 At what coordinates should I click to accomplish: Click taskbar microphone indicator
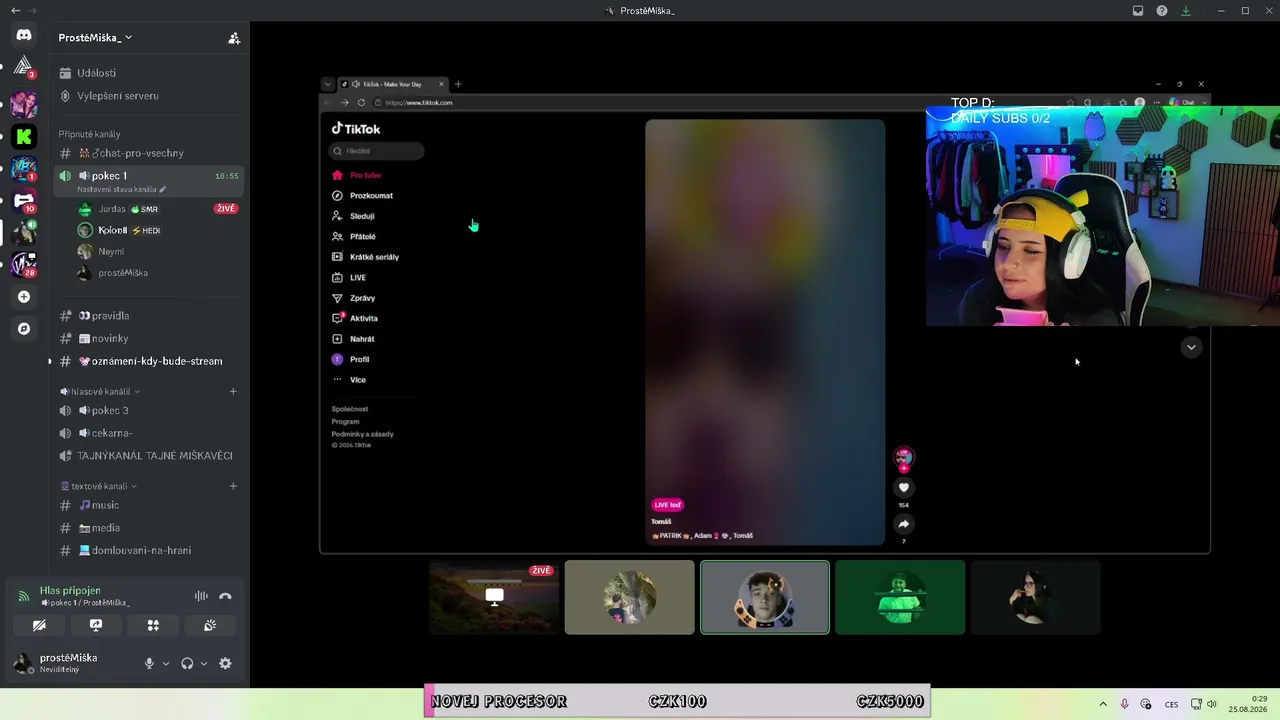click(x=1125, y=704)
